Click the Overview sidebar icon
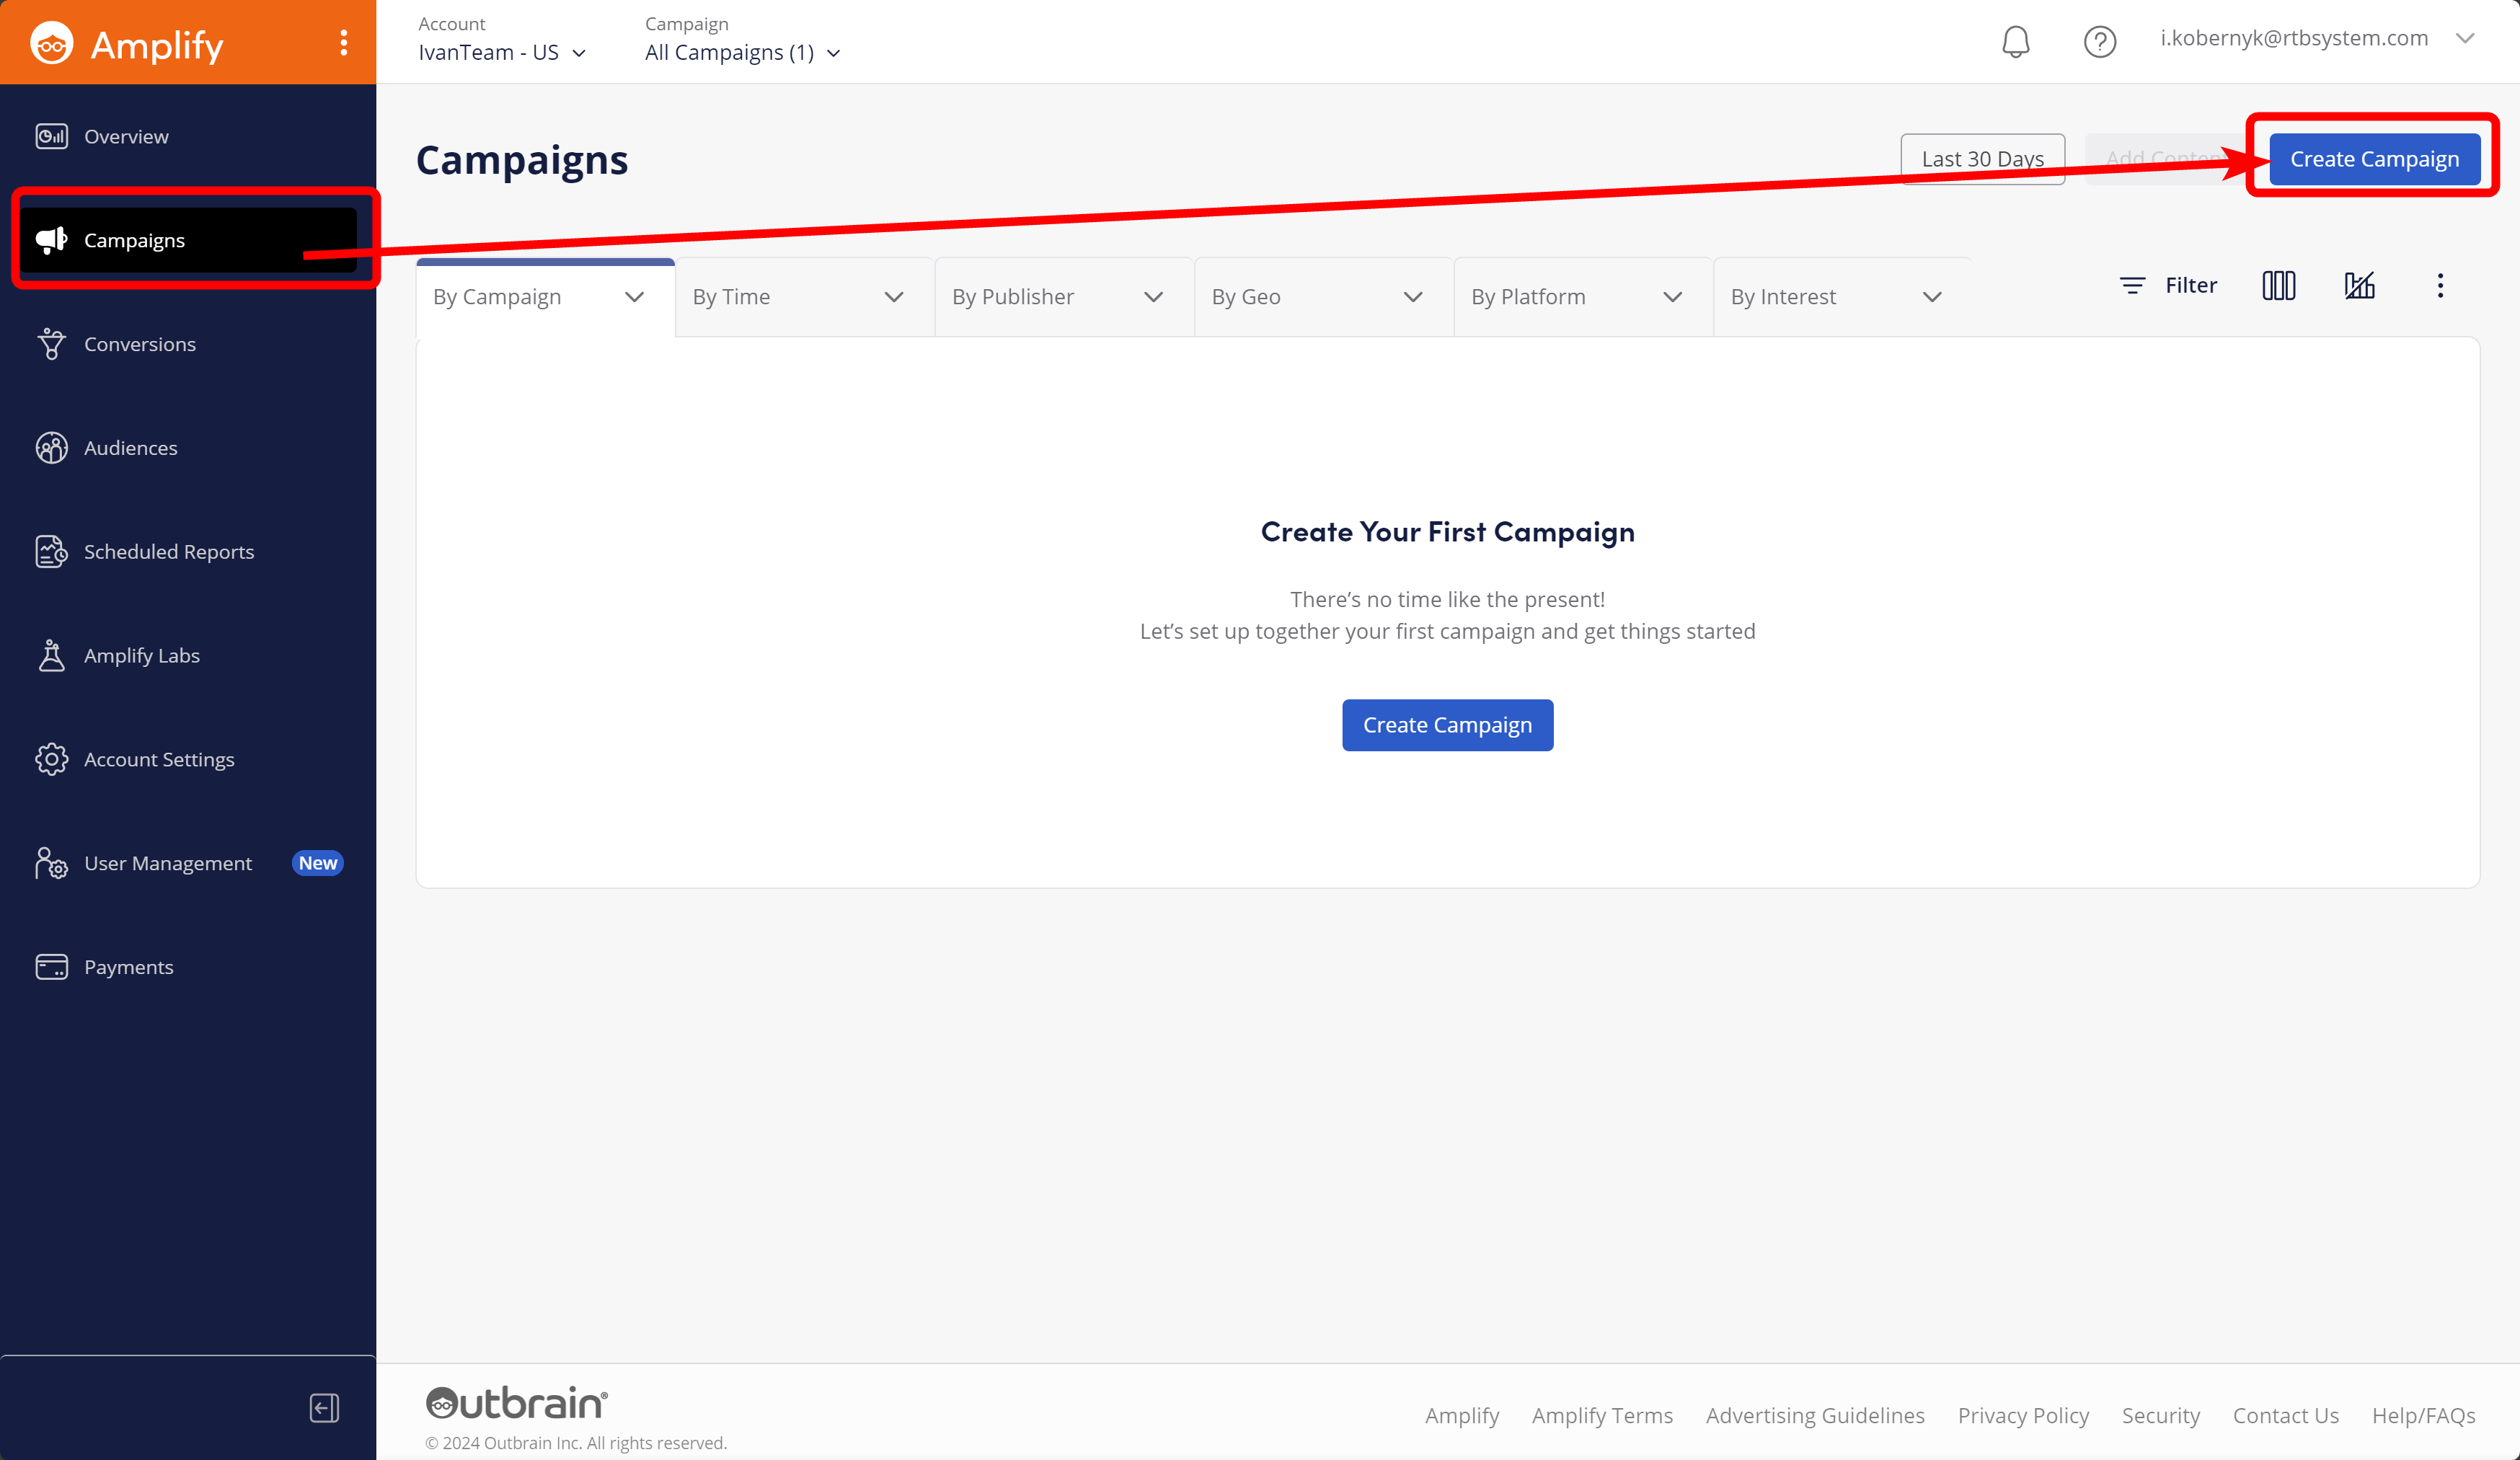This screenshot has height=1460, width=2520. [x=51, y=136]
